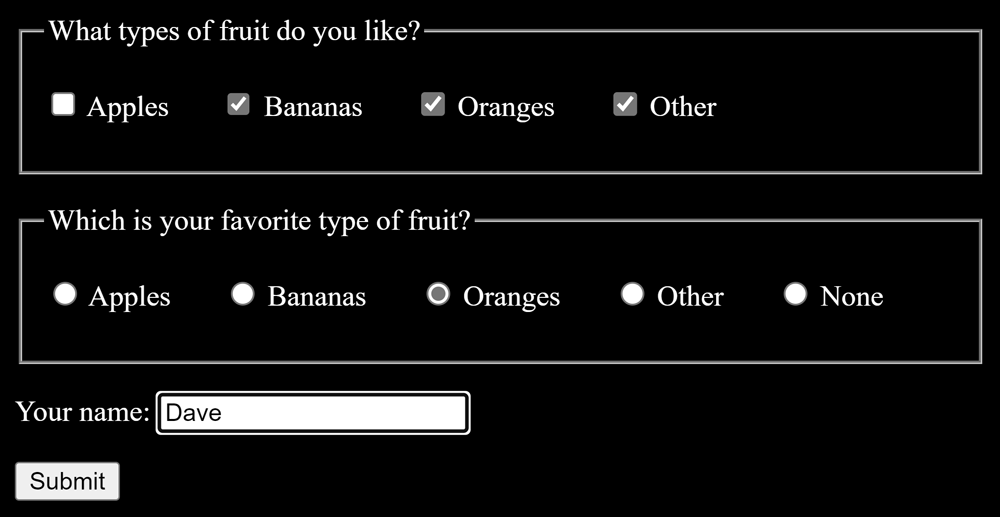The image size is (1000, 517).
Task: Click the "Apples" text beside the checkbox
Action: pyautogui.click(x=128, y=107)
